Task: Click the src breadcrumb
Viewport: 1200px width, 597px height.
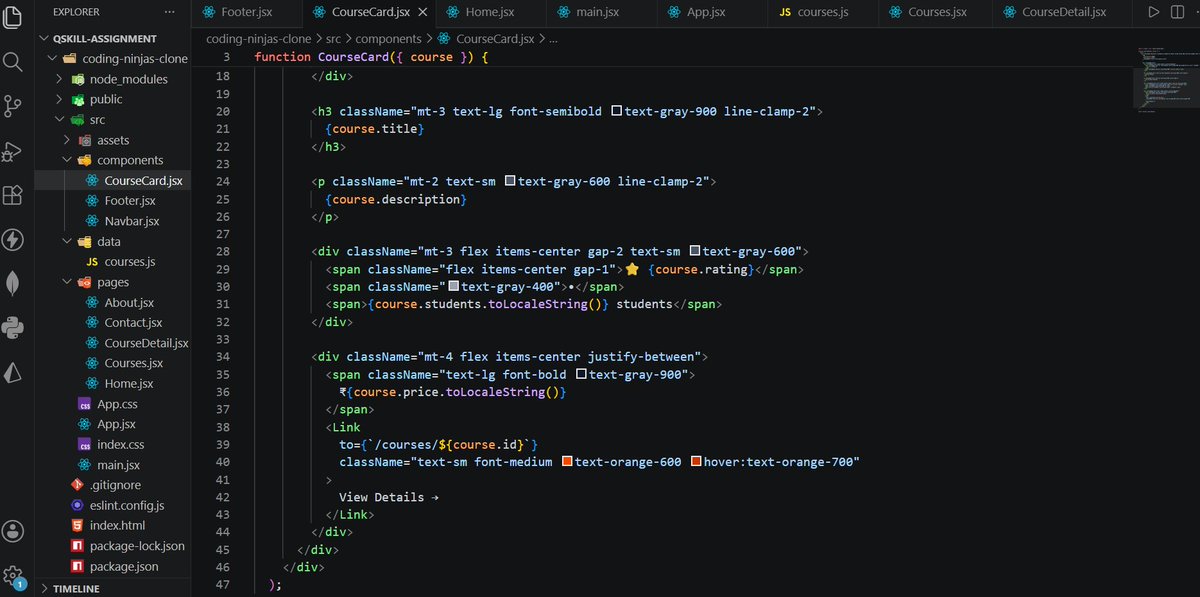Action: click(x=334, y=39)
